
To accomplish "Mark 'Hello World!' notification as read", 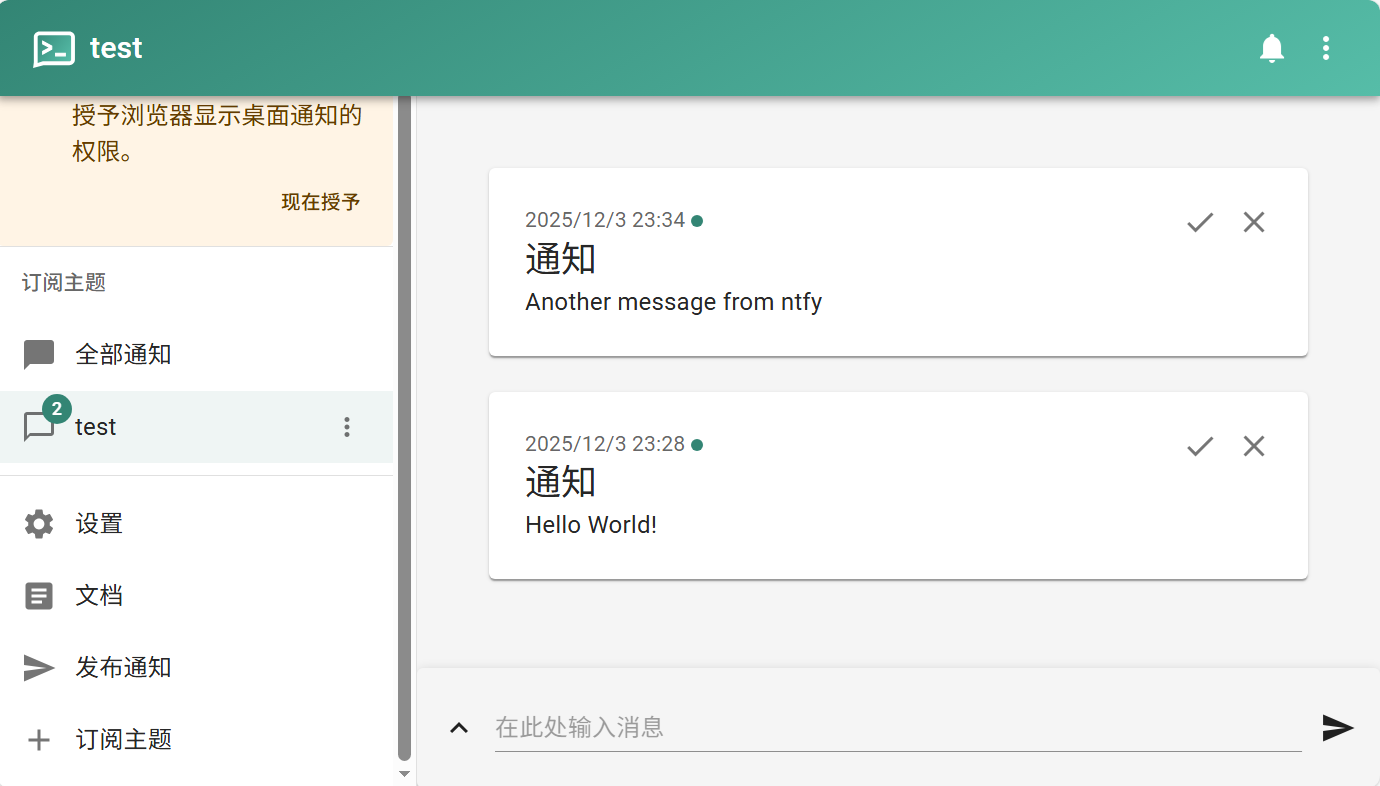I will [x=1199, y=446].
